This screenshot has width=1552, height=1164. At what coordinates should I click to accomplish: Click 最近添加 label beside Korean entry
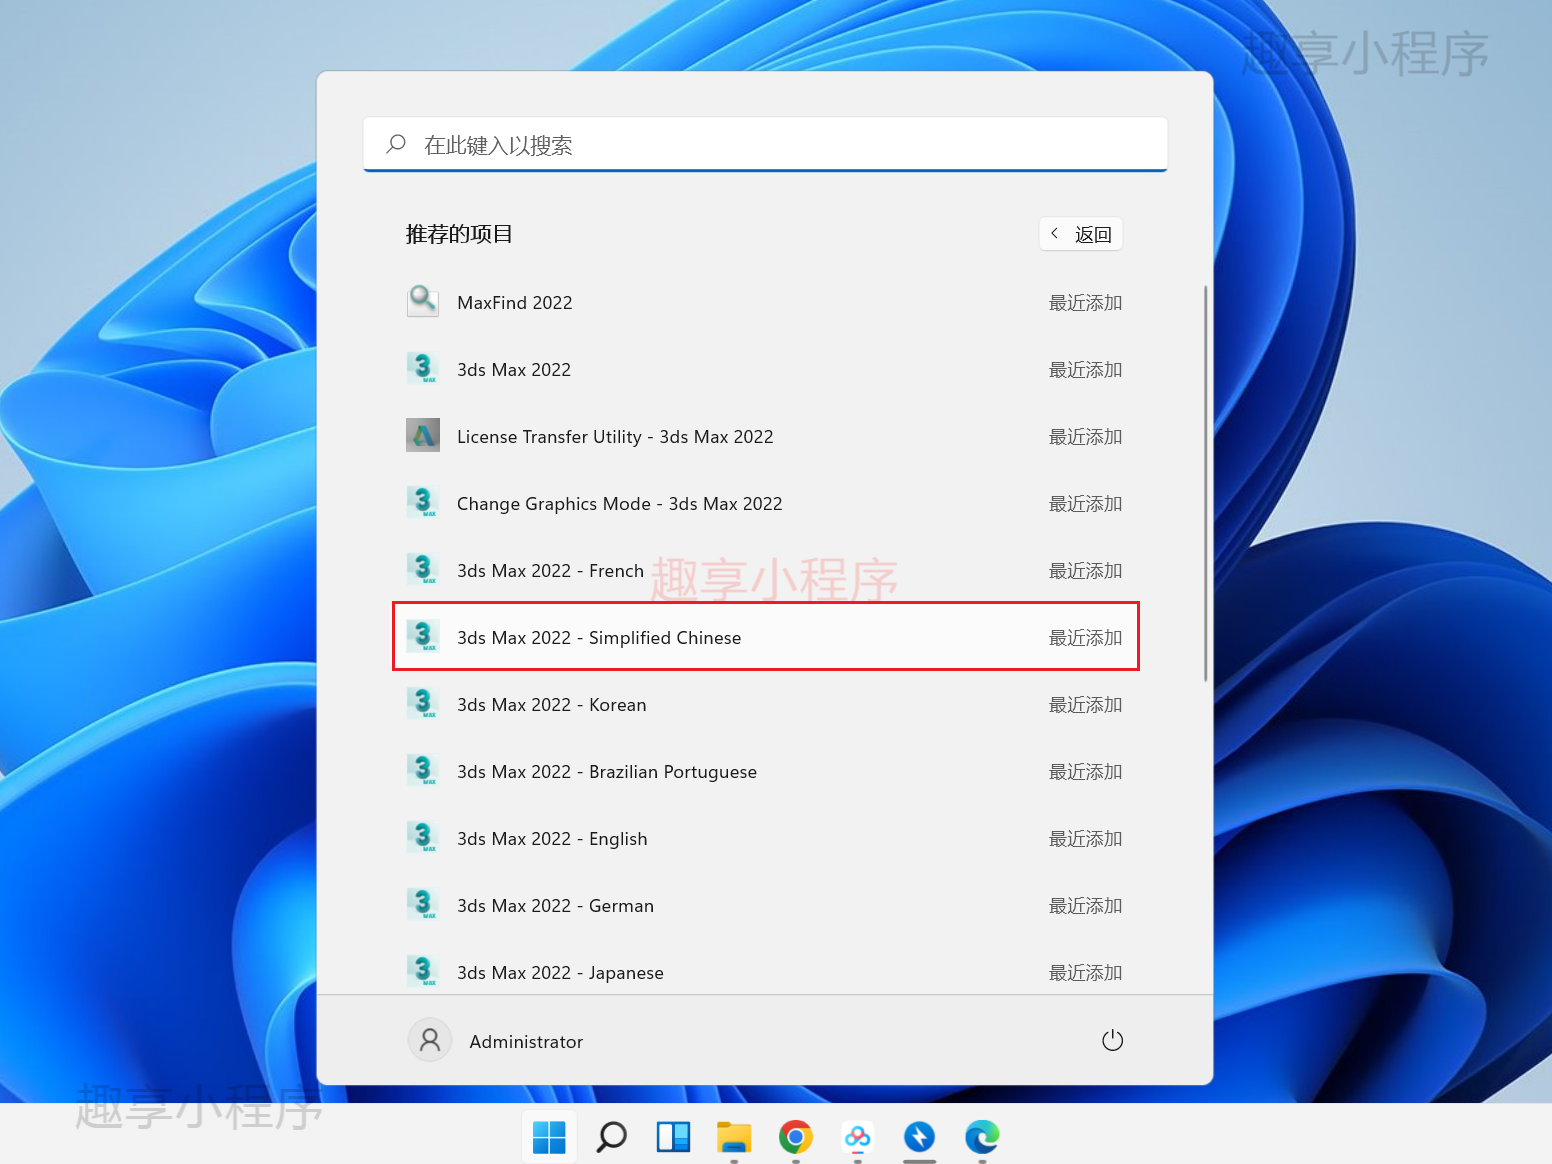click(1085, 704)
